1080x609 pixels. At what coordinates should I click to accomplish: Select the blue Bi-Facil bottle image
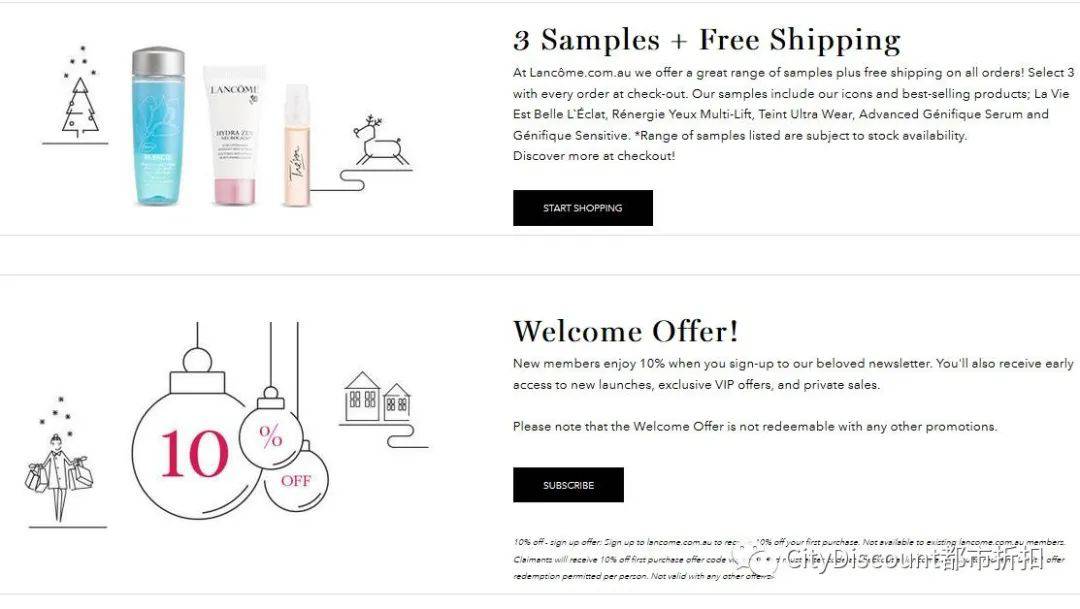point(158,126)
